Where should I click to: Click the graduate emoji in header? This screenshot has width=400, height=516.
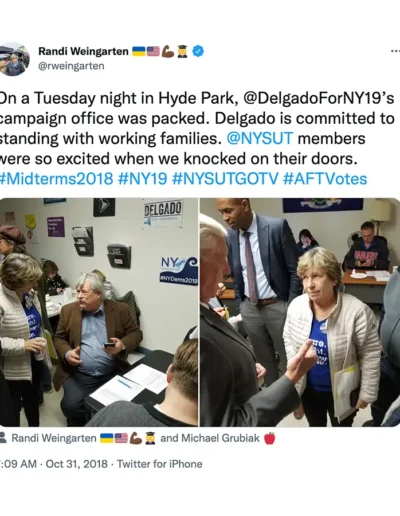[182, 51]
